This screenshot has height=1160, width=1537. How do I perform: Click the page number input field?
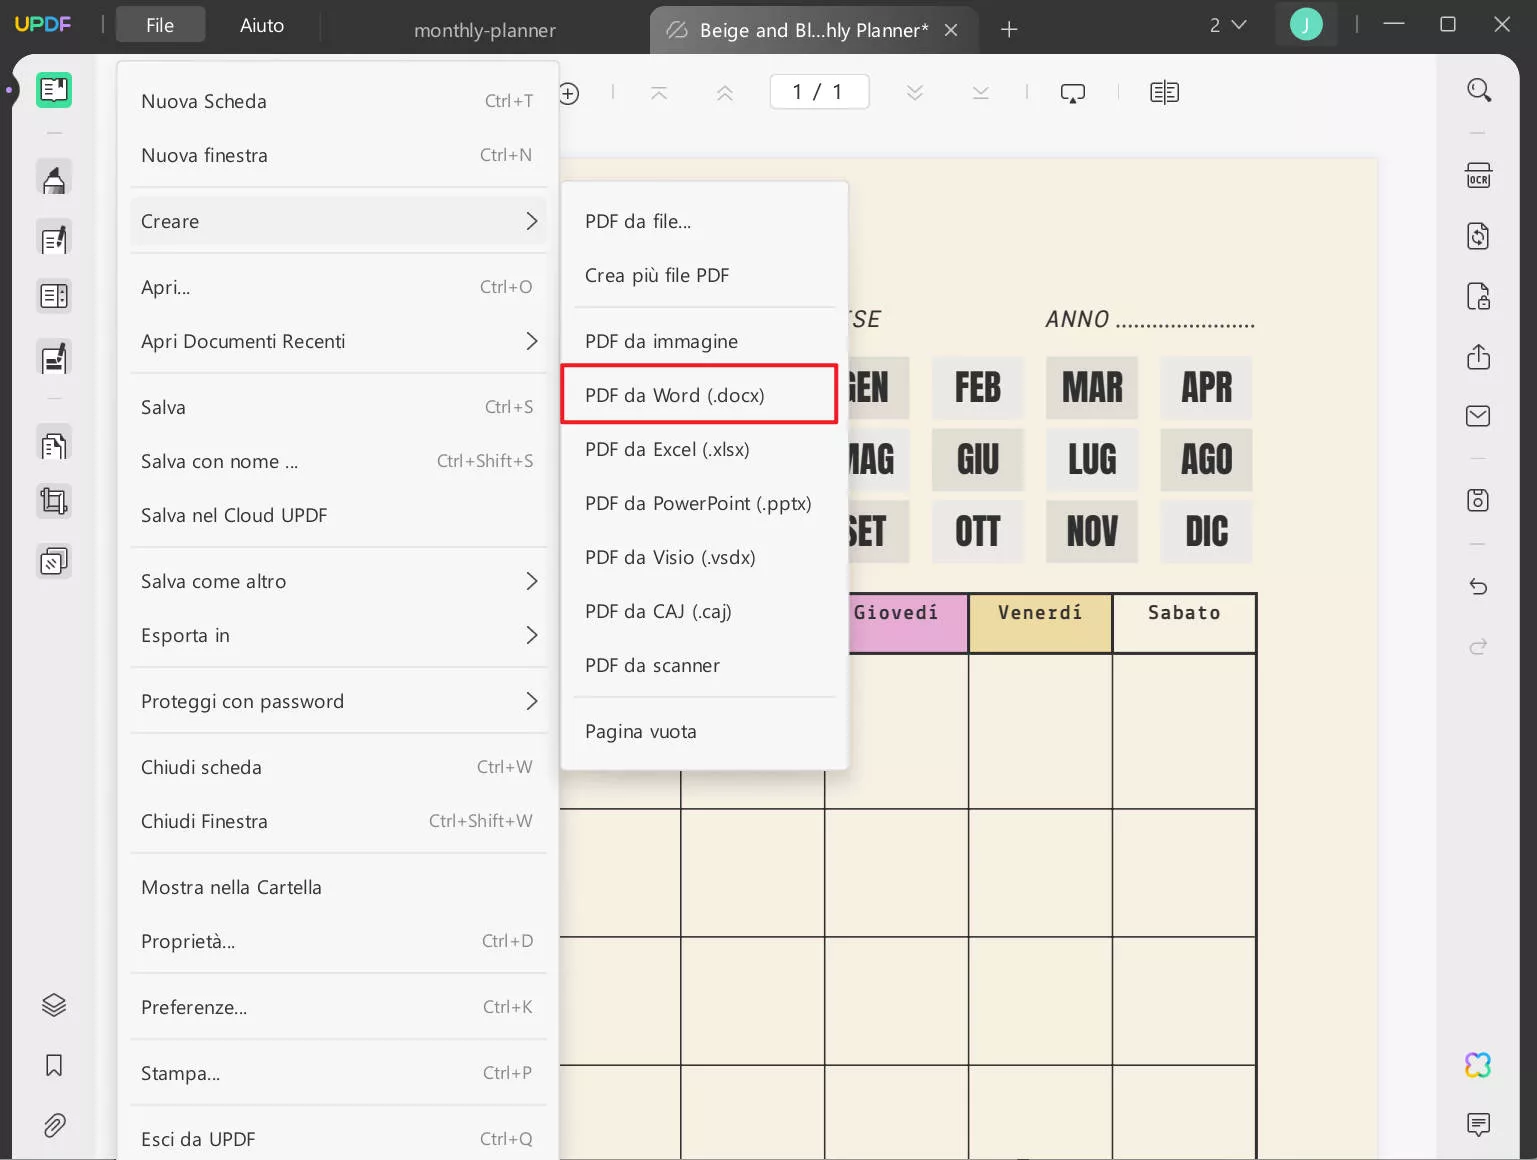[819, 92]
